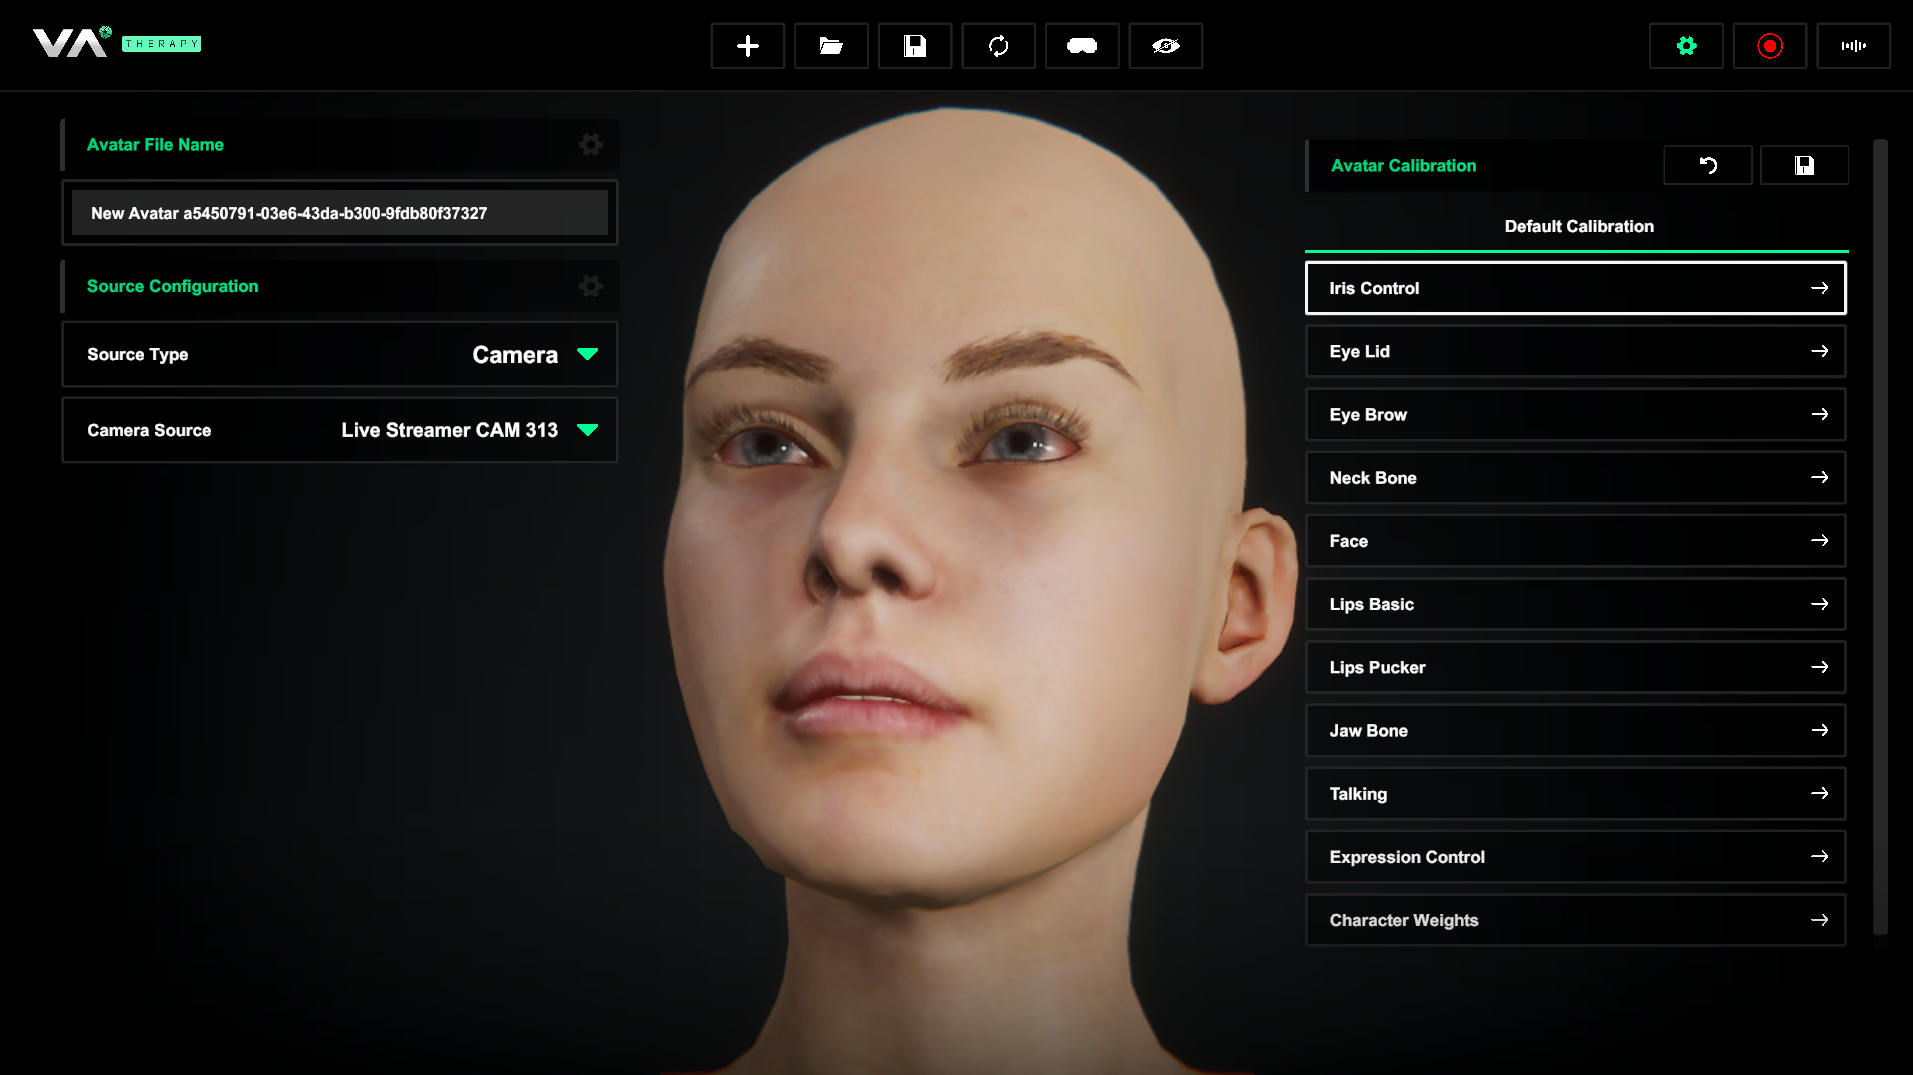
Task: Click the VR headset icon
Action: coord(1081,46)
